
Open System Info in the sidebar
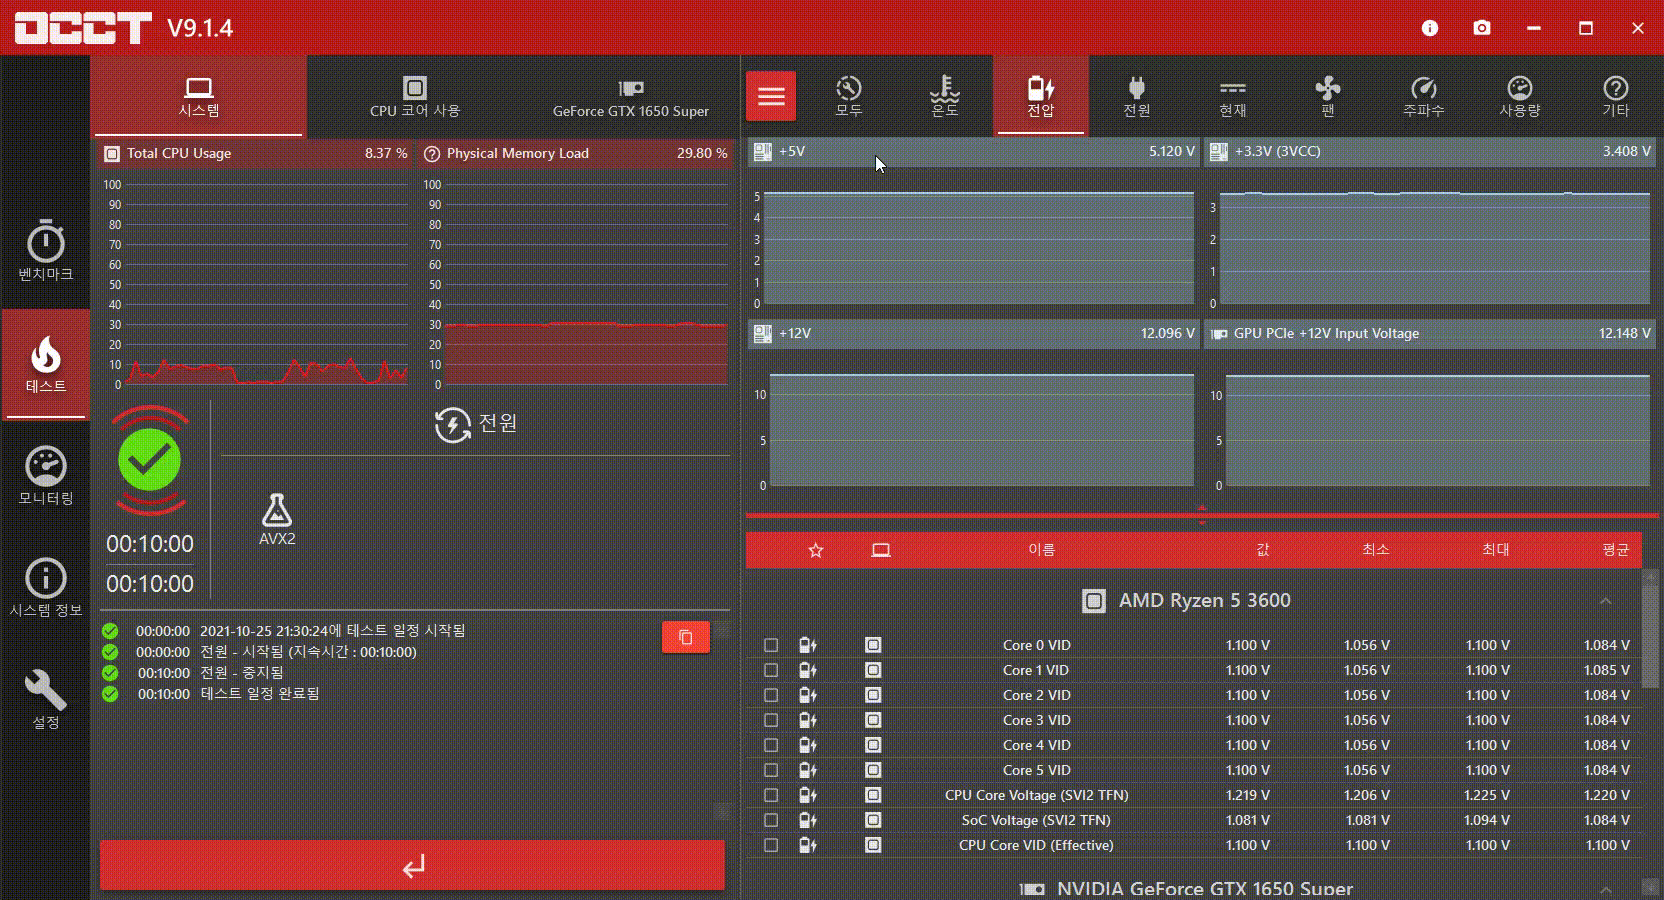tap(45, 588)
